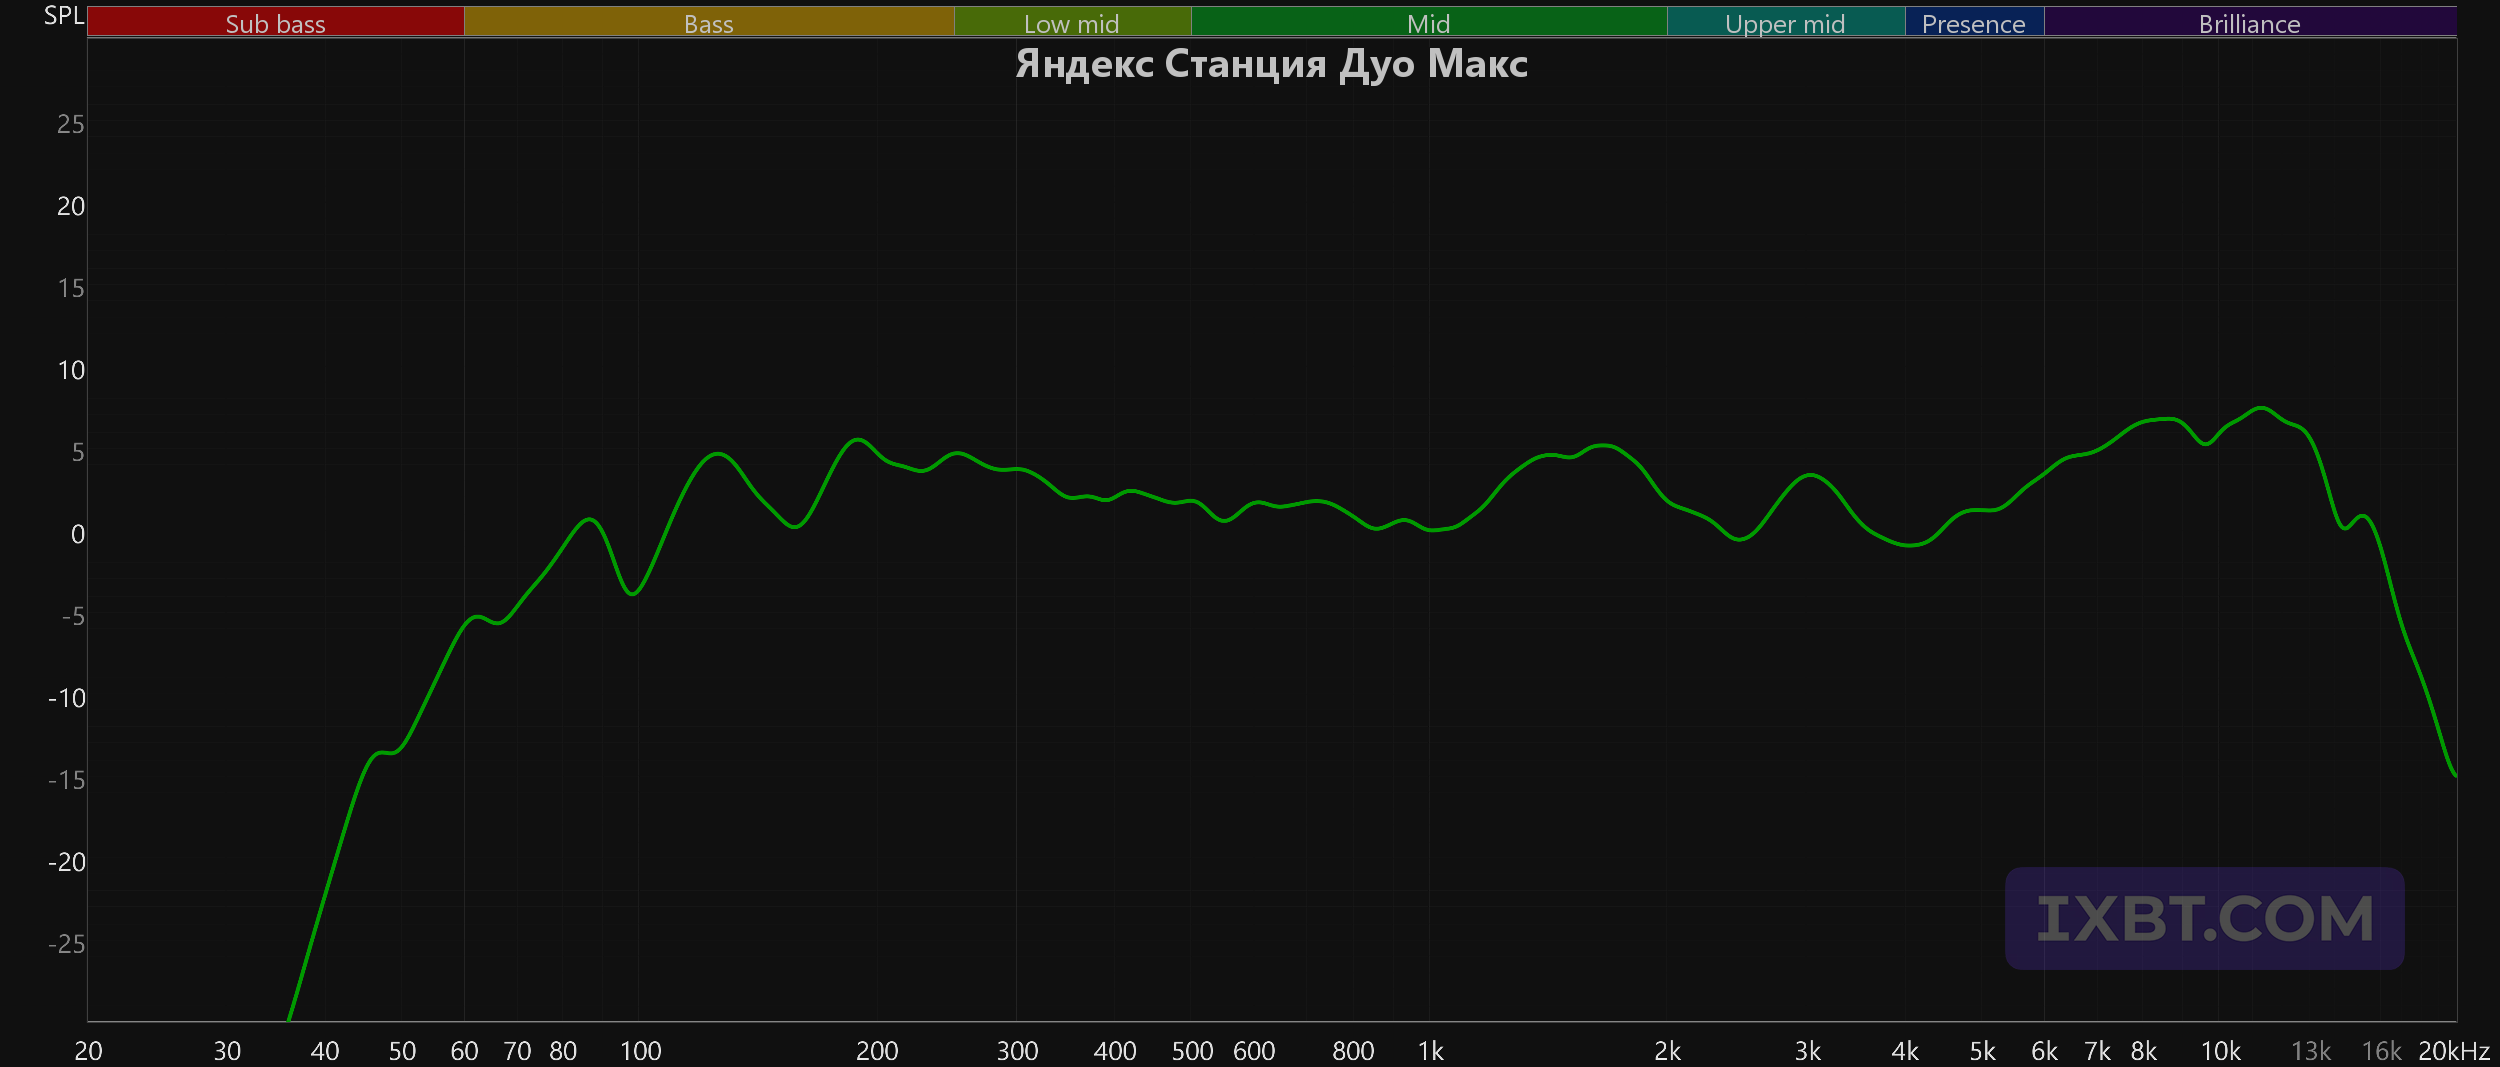Select the 500 Hz frequency tick label
Image resolution: width=2500 pixels, height=1067 pixels.
pyautogui.click(x=1192, y=1051)
